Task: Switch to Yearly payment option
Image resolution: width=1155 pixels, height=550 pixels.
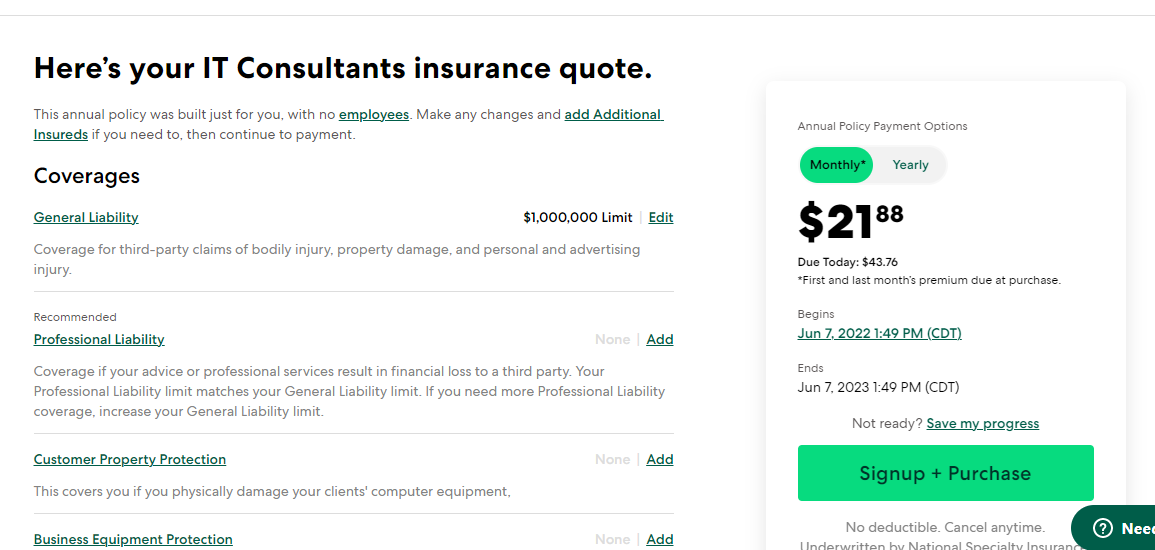Action: click(910, 165)
